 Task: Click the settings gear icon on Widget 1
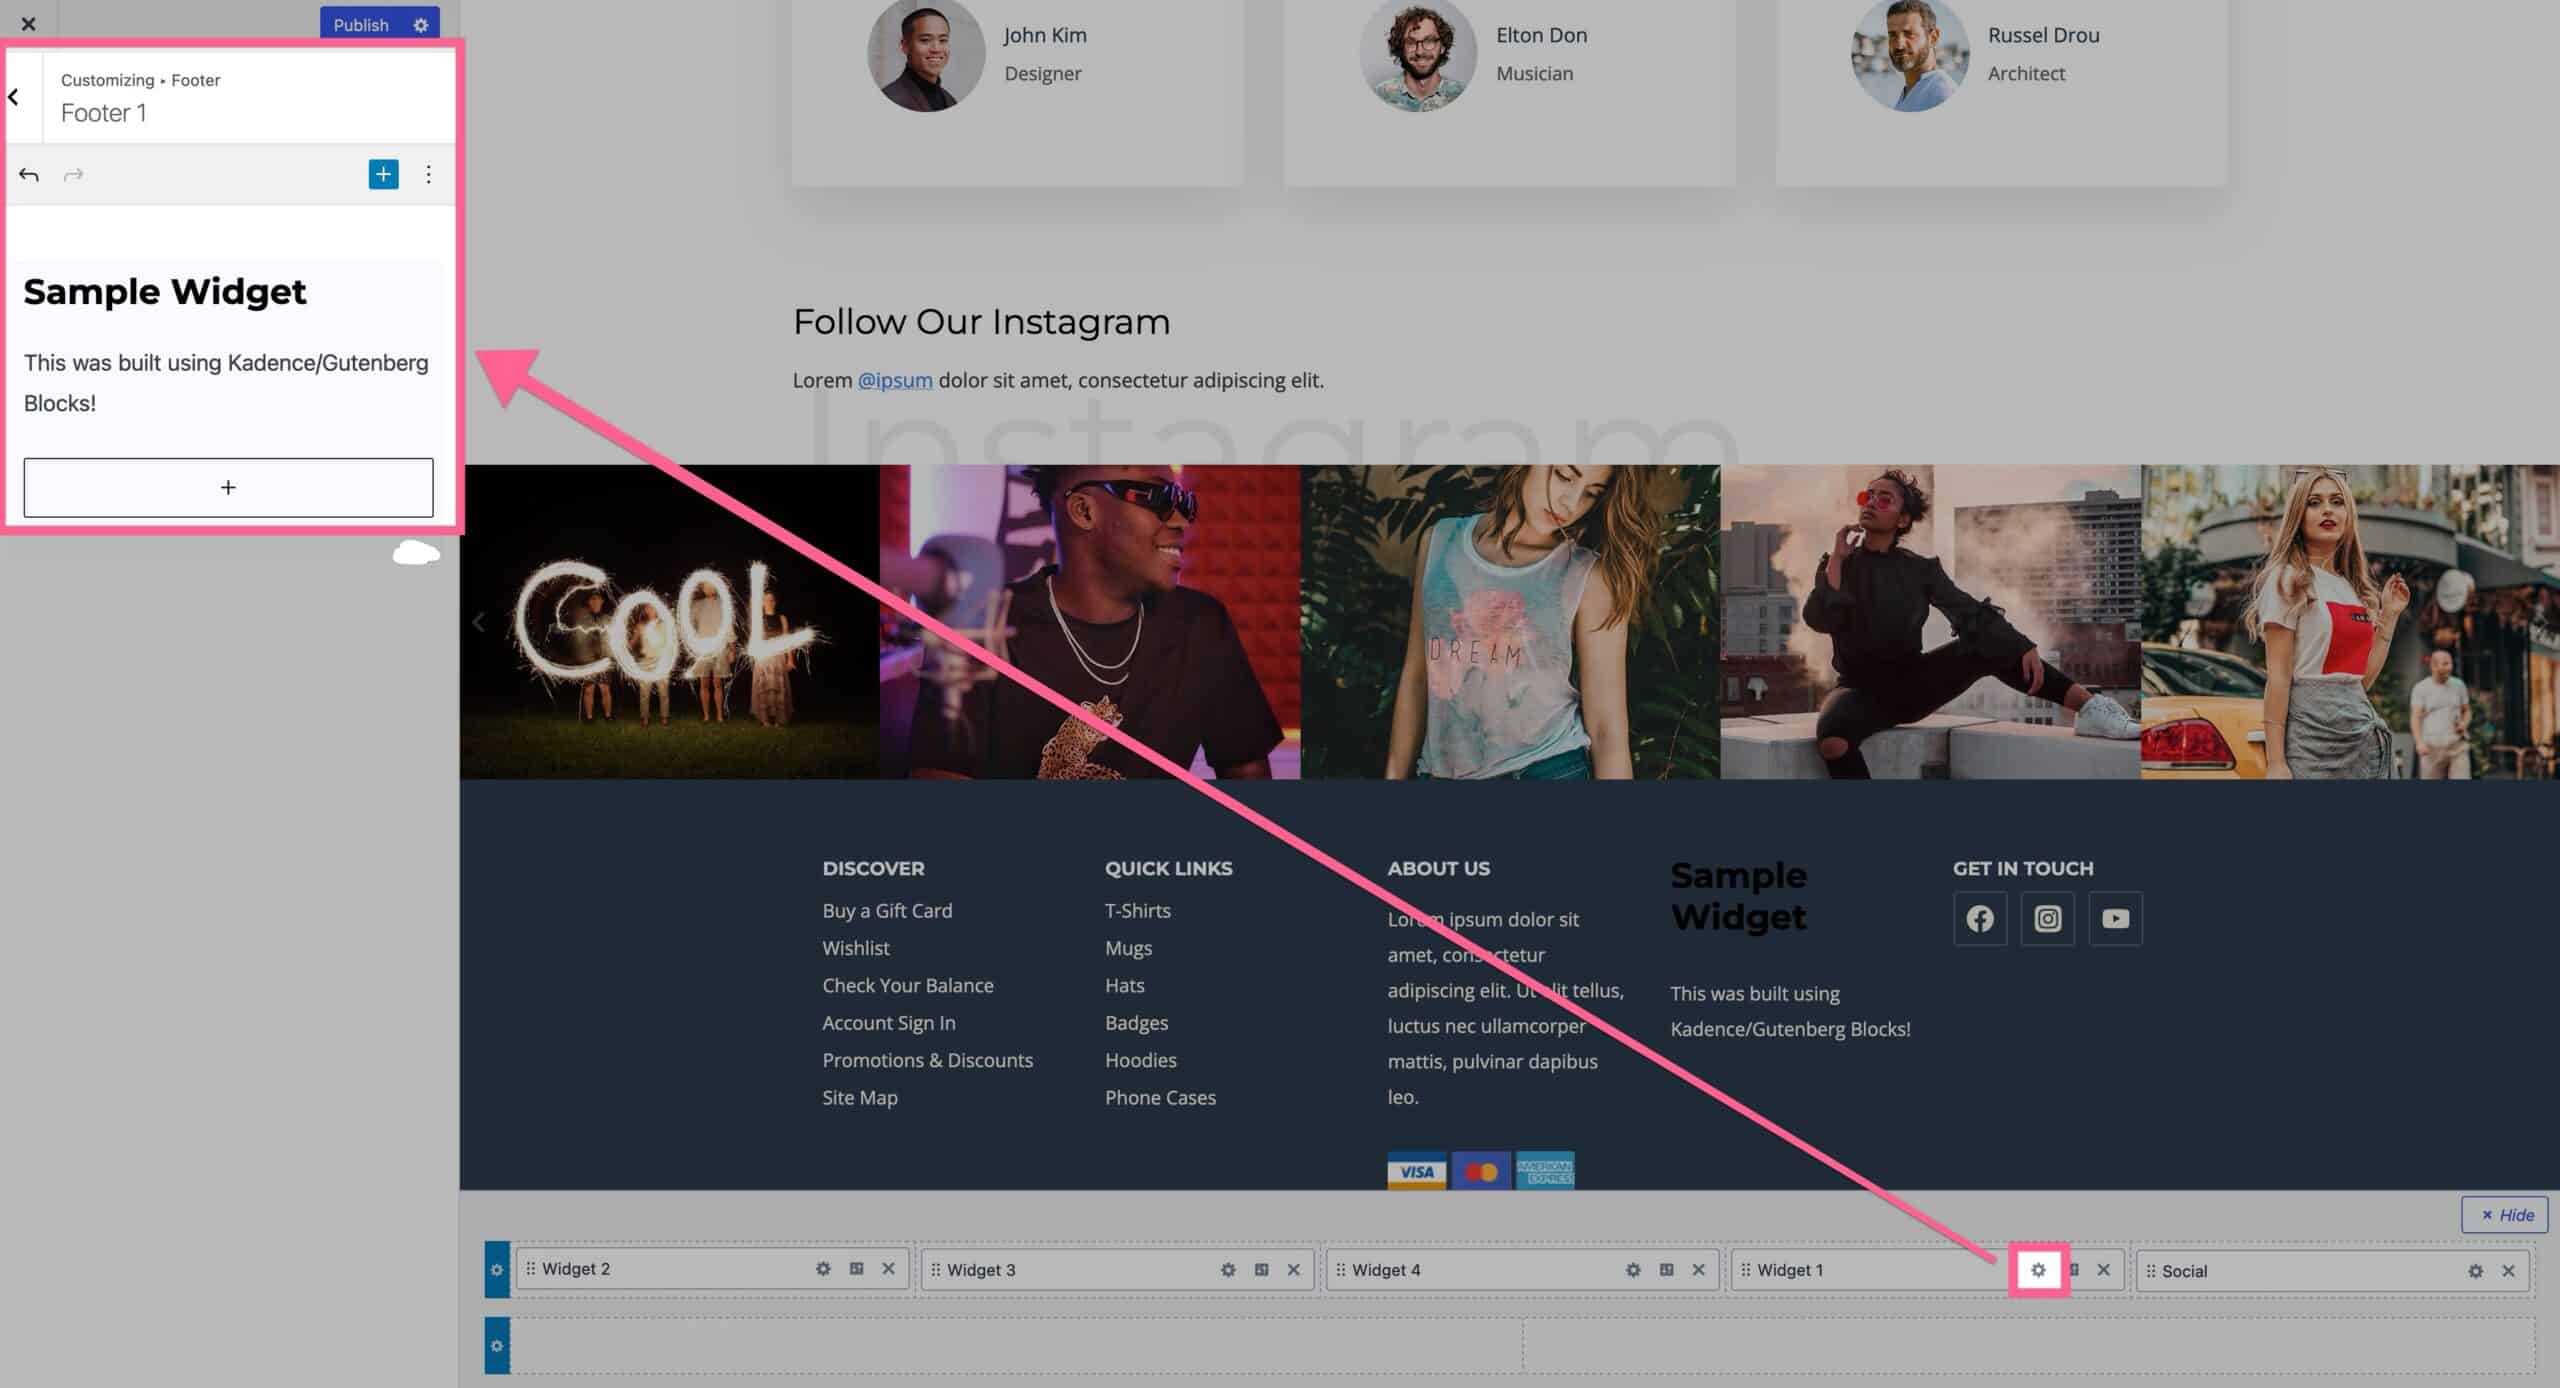click(2039, 1268)
